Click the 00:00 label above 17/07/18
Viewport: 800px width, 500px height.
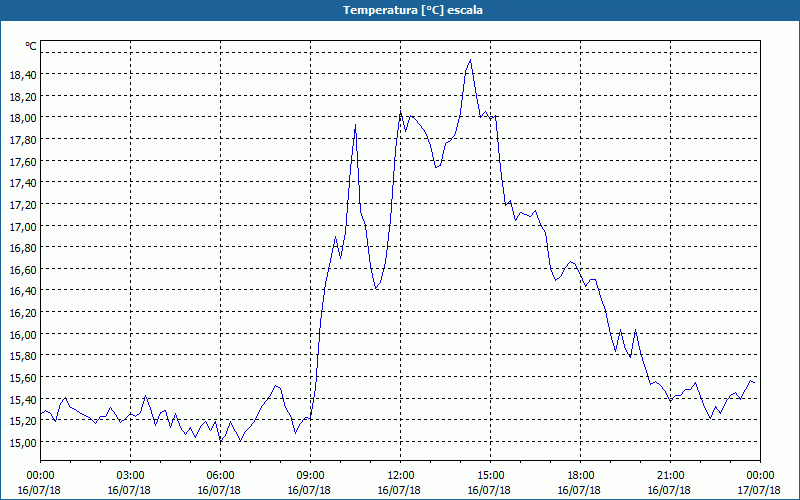[x=760, y=476]
